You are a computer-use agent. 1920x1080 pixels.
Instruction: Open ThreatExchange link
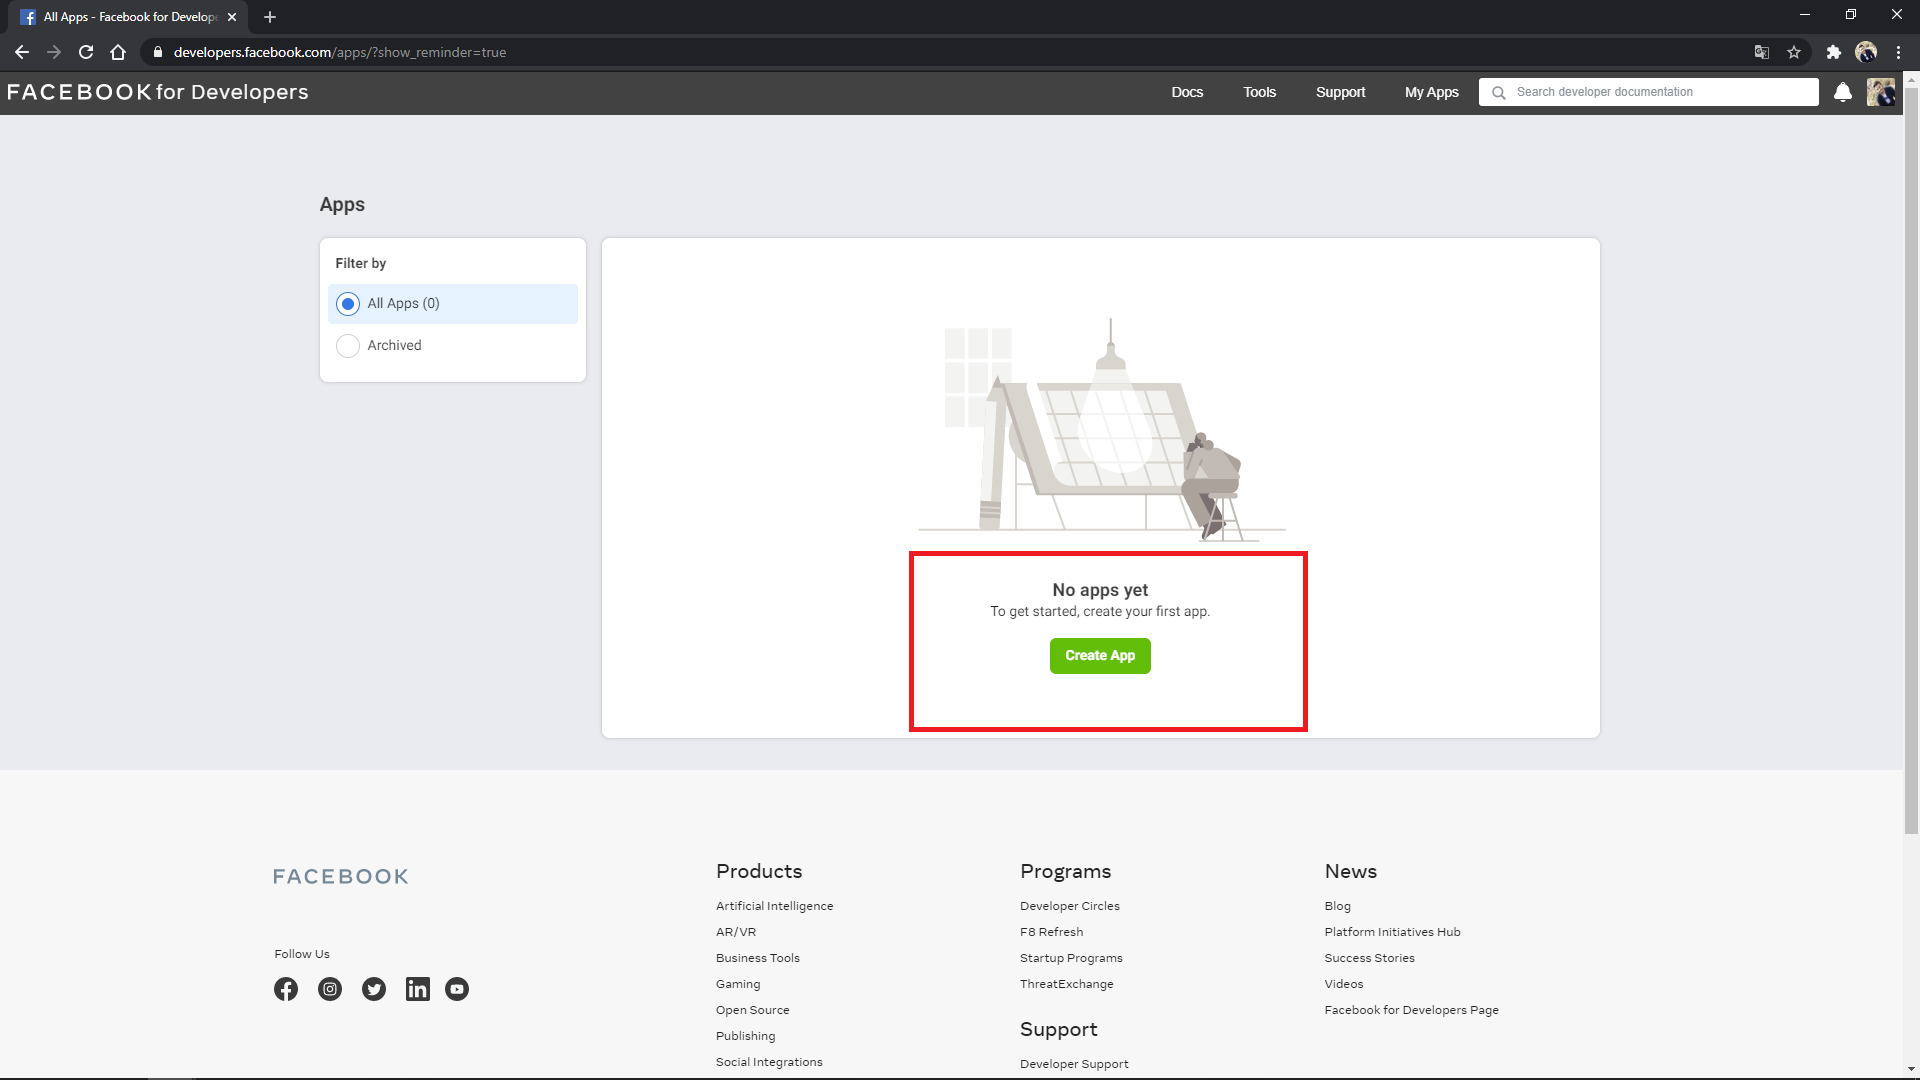(x=1067, y=984)
